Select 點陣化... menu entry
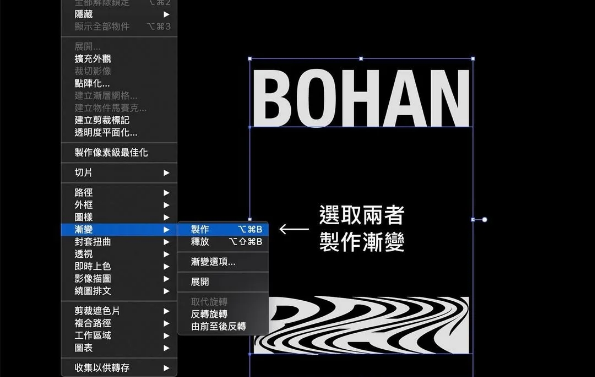The height and width of the screenshot is (377, 595). click(x=119, y=83)
